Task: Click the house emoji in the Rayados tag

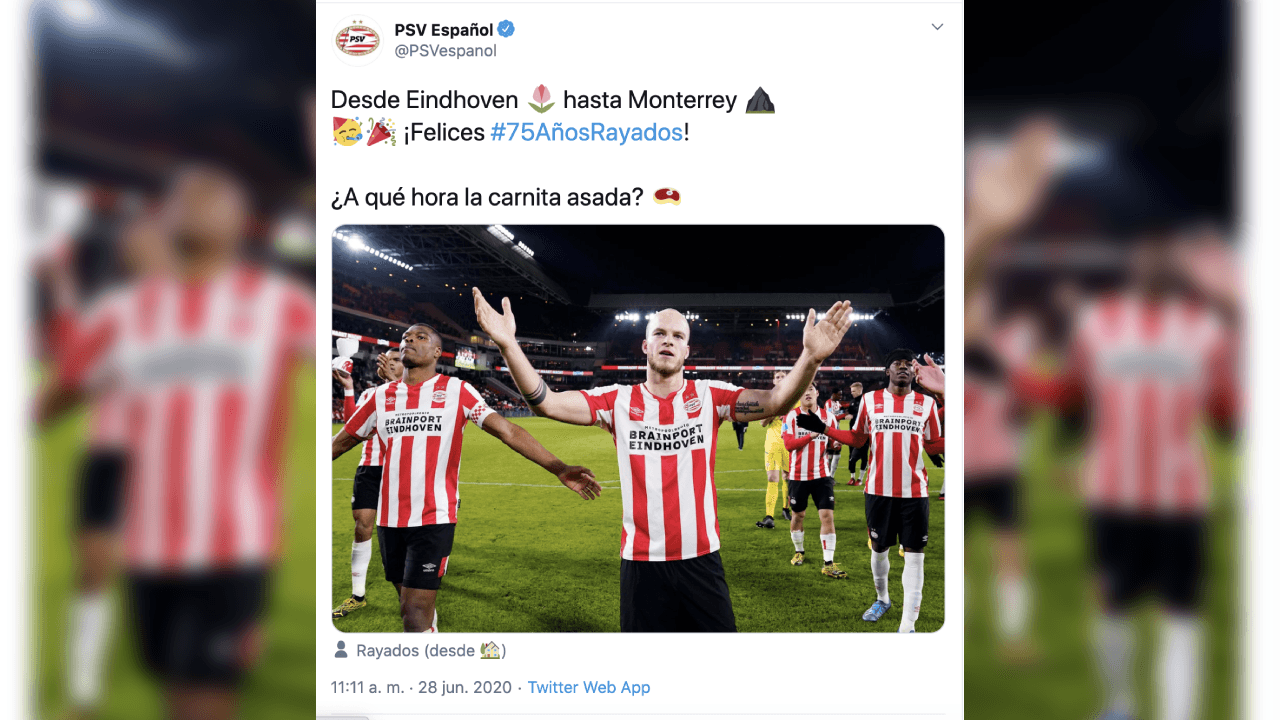Action: 492,651
